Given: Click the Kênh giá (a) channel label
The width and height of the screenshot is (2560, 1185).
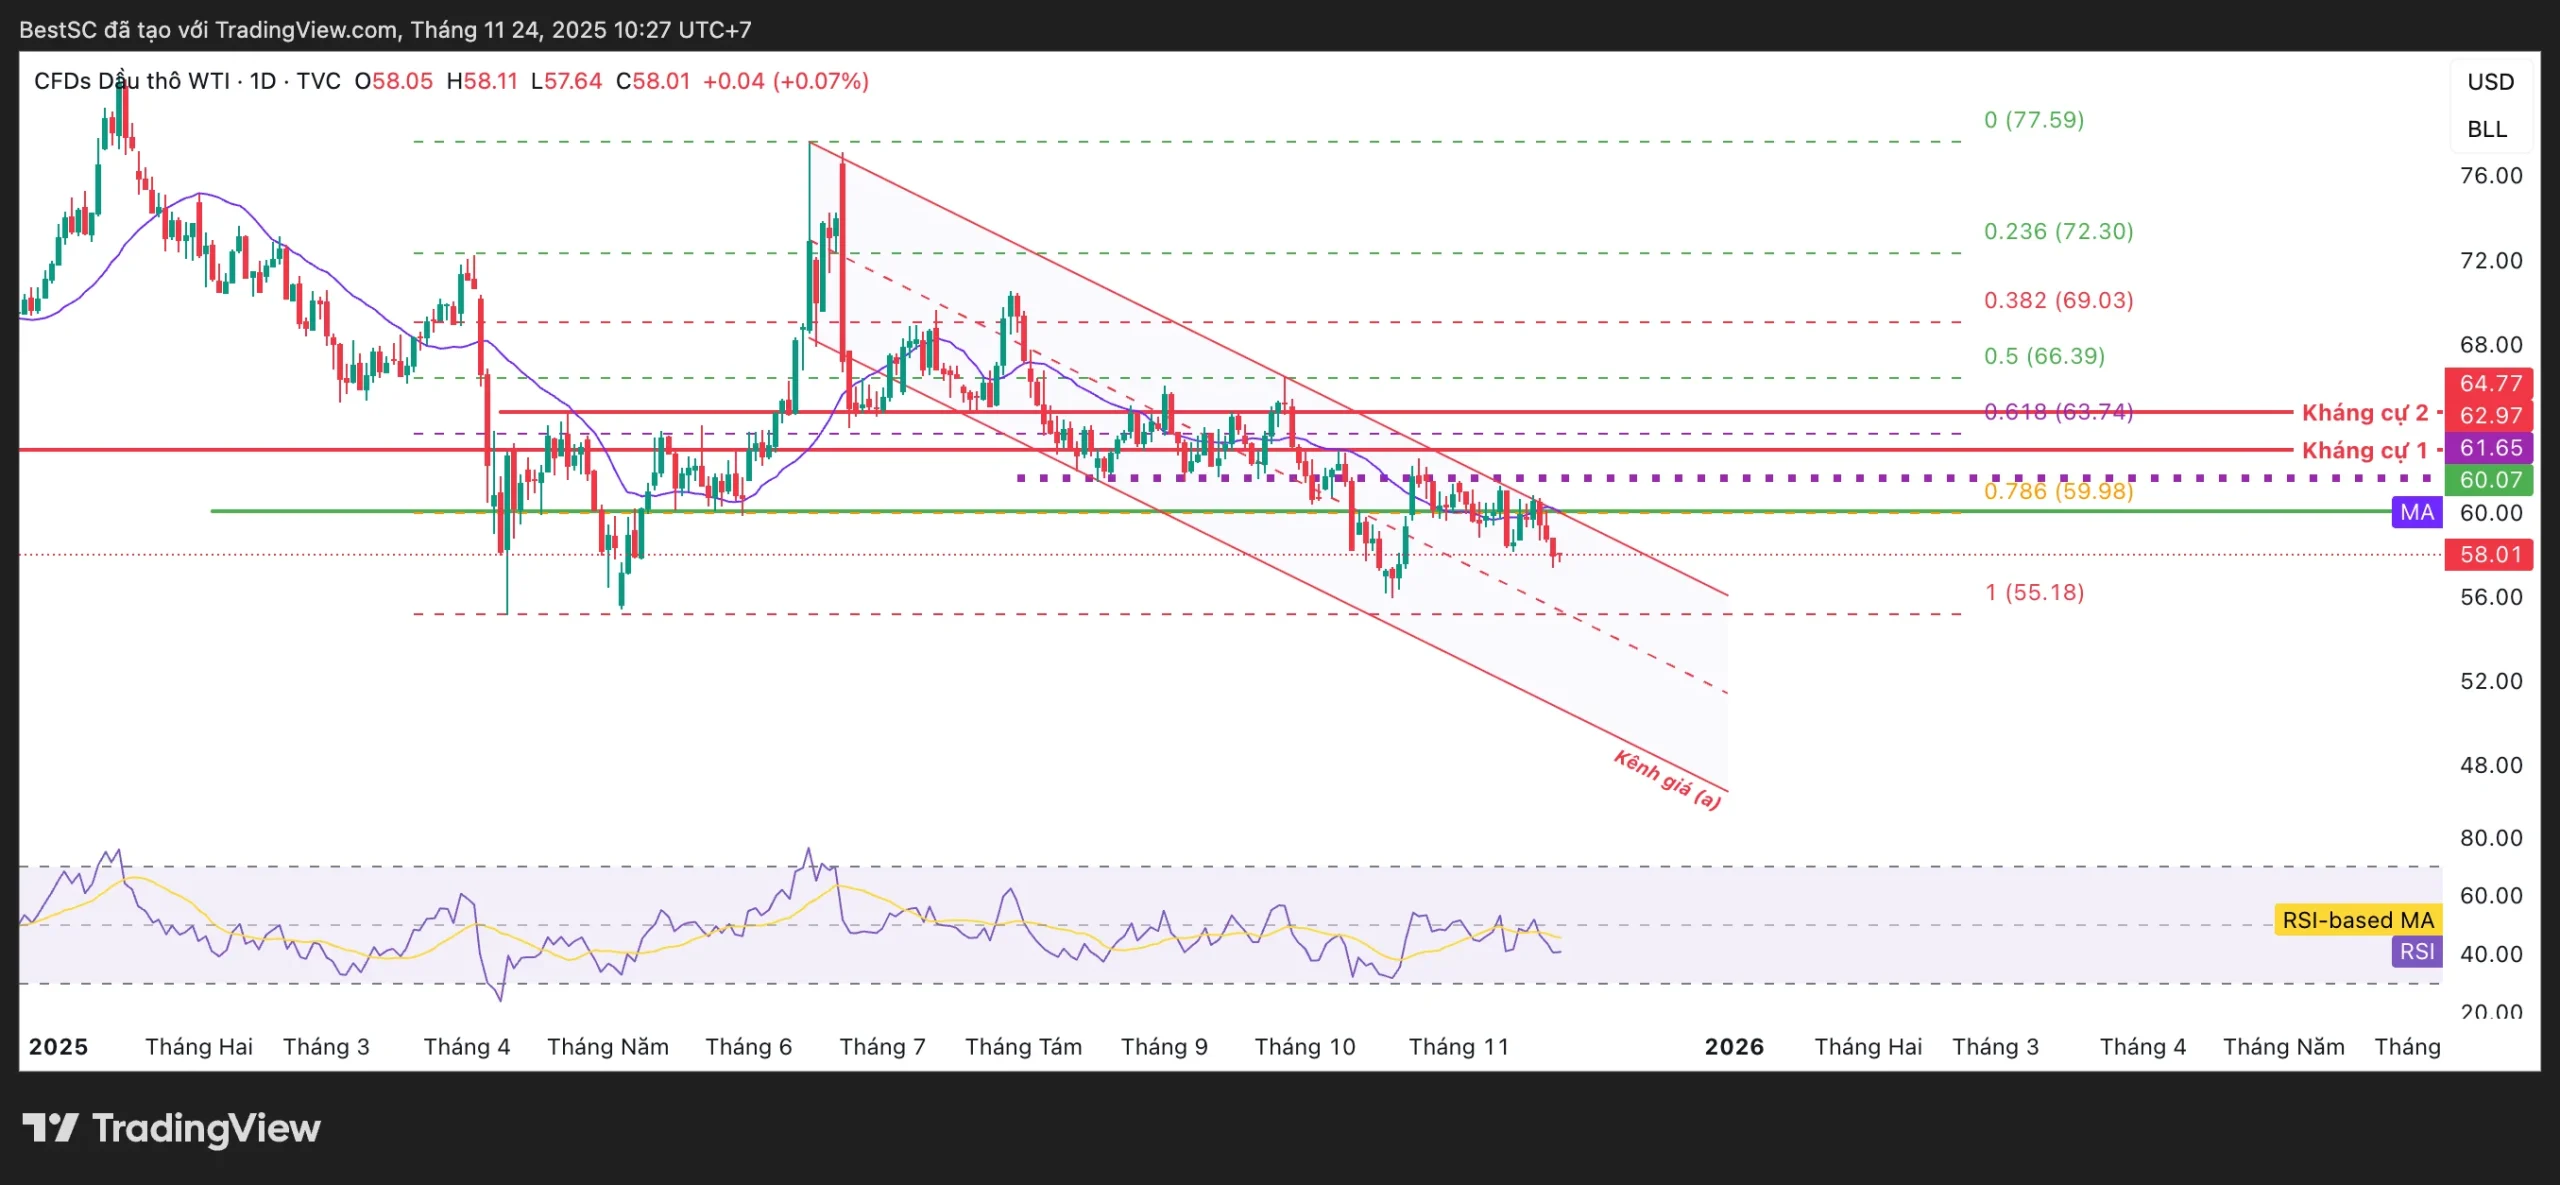Looking at the screenshot, I should pos(1667,780).
